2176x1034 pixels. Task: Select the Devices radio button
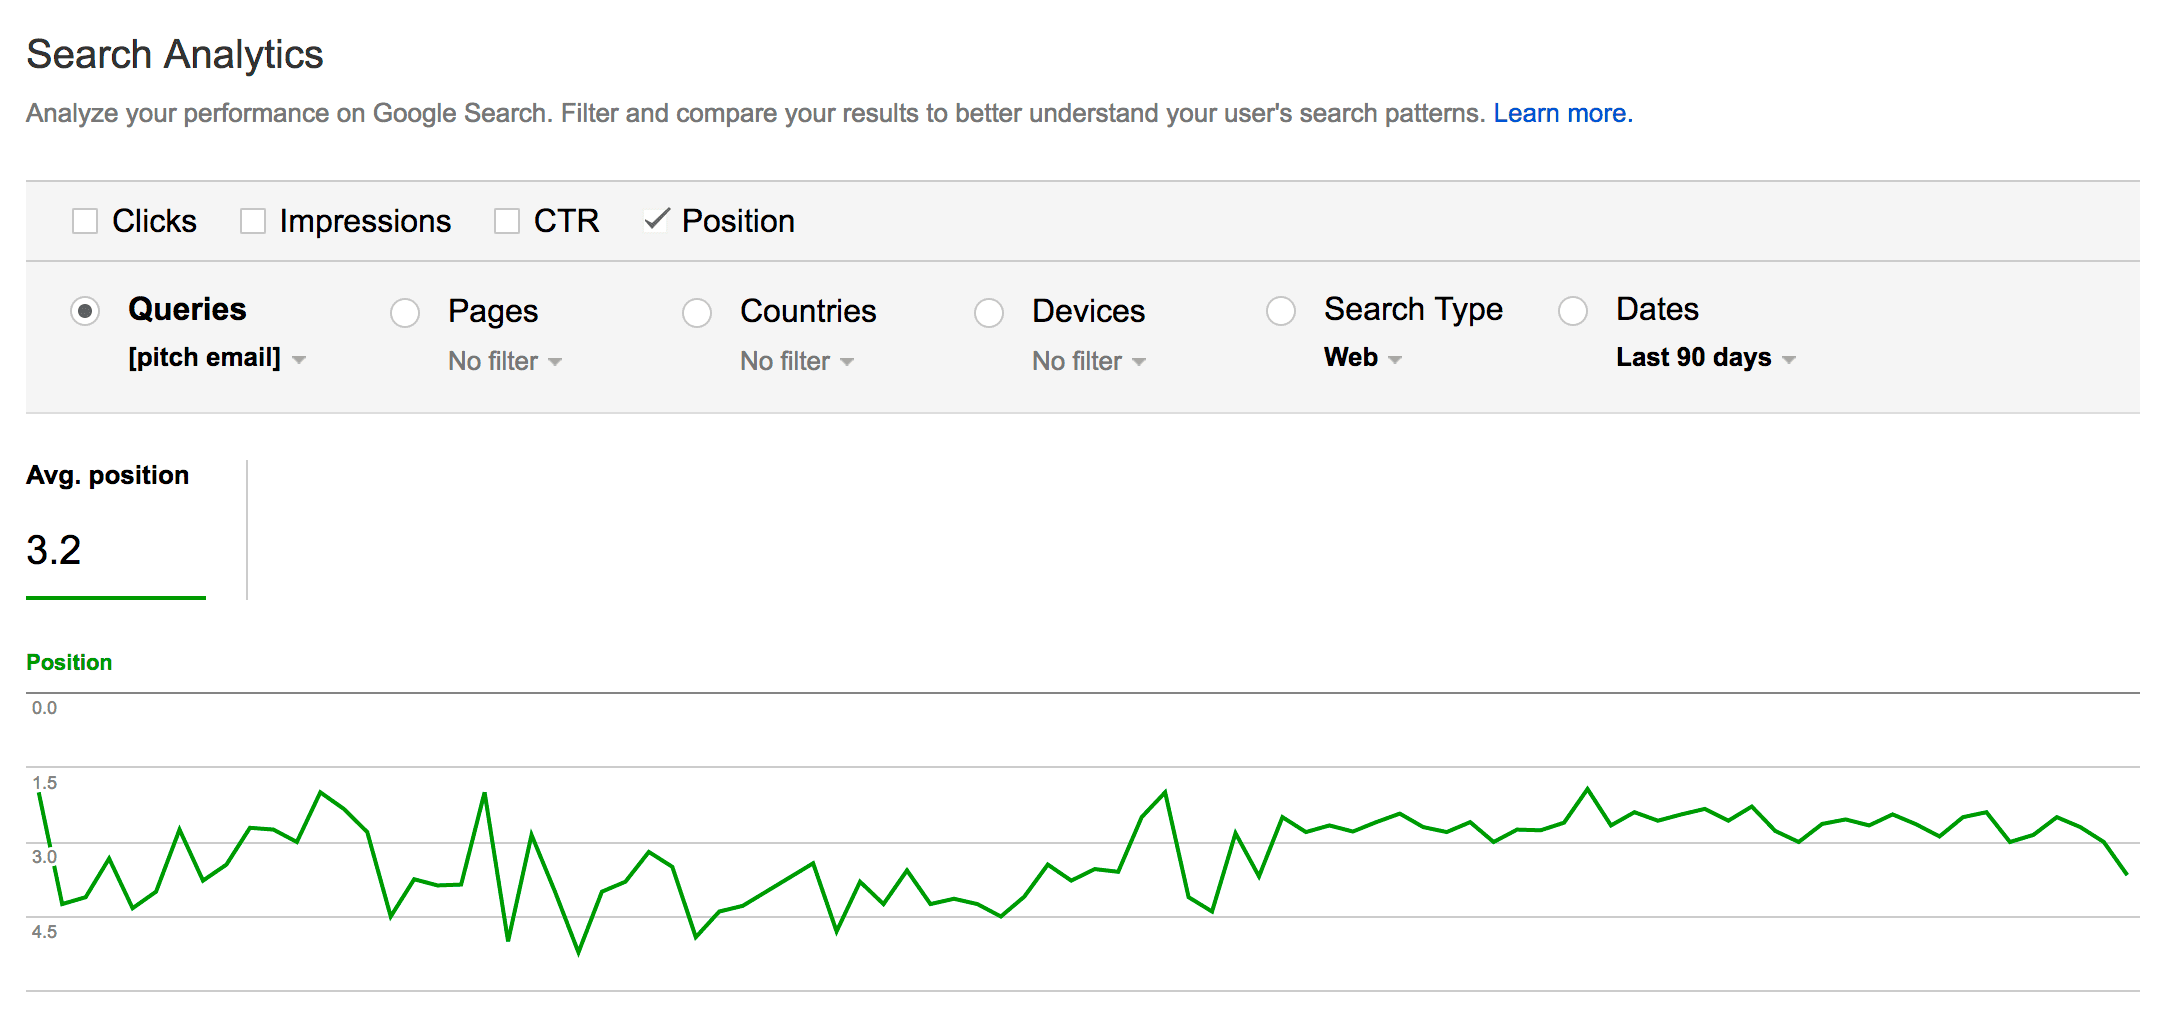pyautogui.click(x=989, y=312)
